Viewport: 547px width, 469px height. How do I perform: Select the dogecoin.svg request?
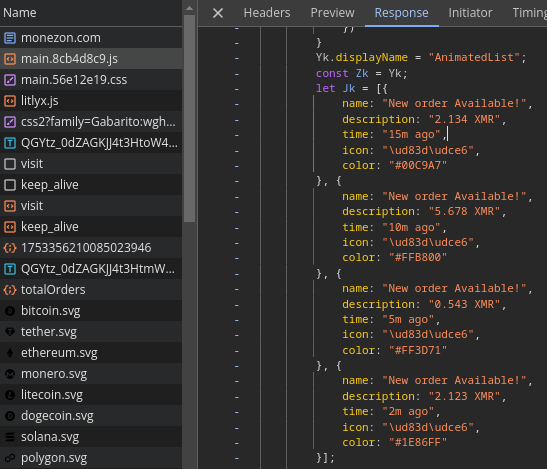pyautogui.click(x=91, y=416)
